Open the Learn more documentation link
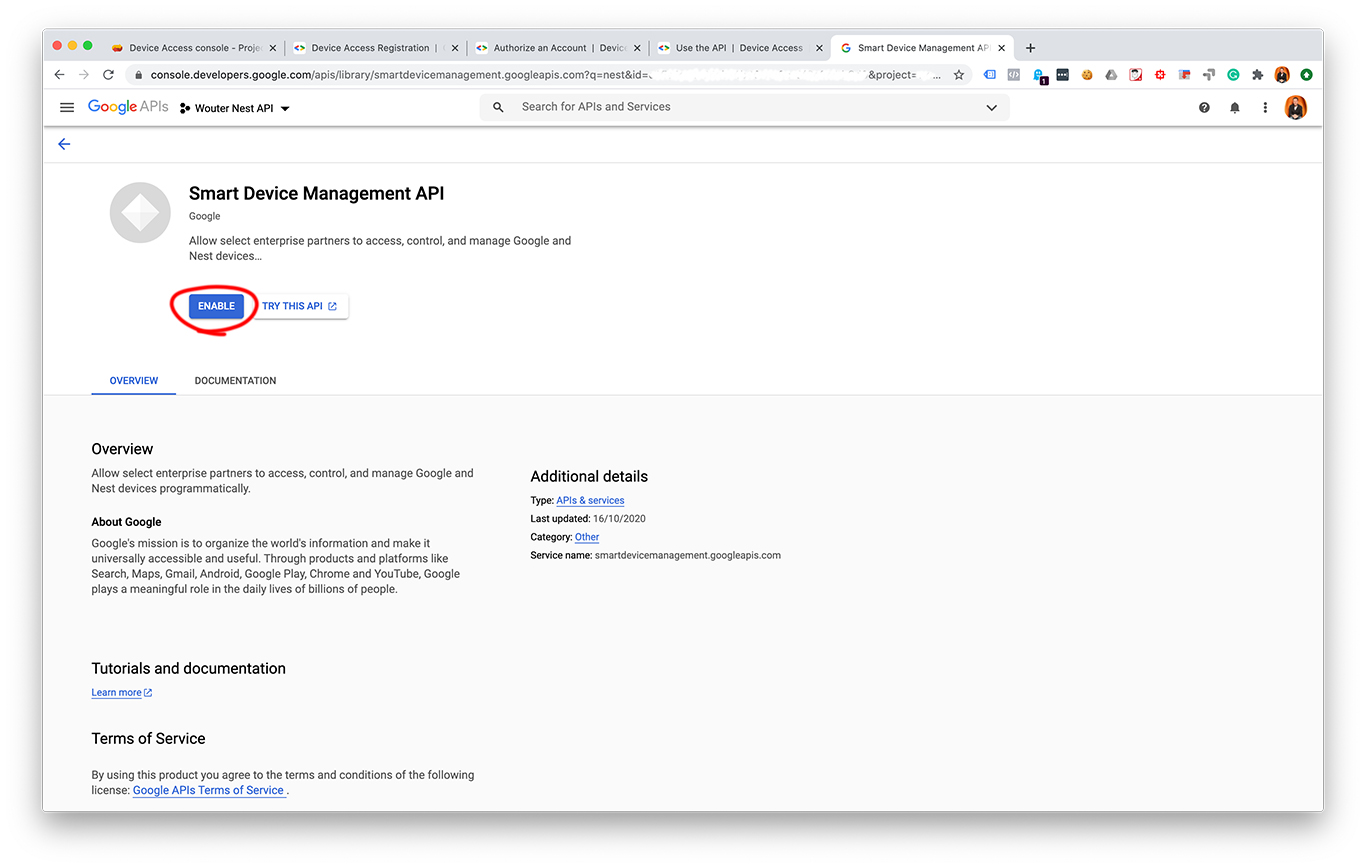Viewport: 1366px width, 868px height. (x=122, y=693)
